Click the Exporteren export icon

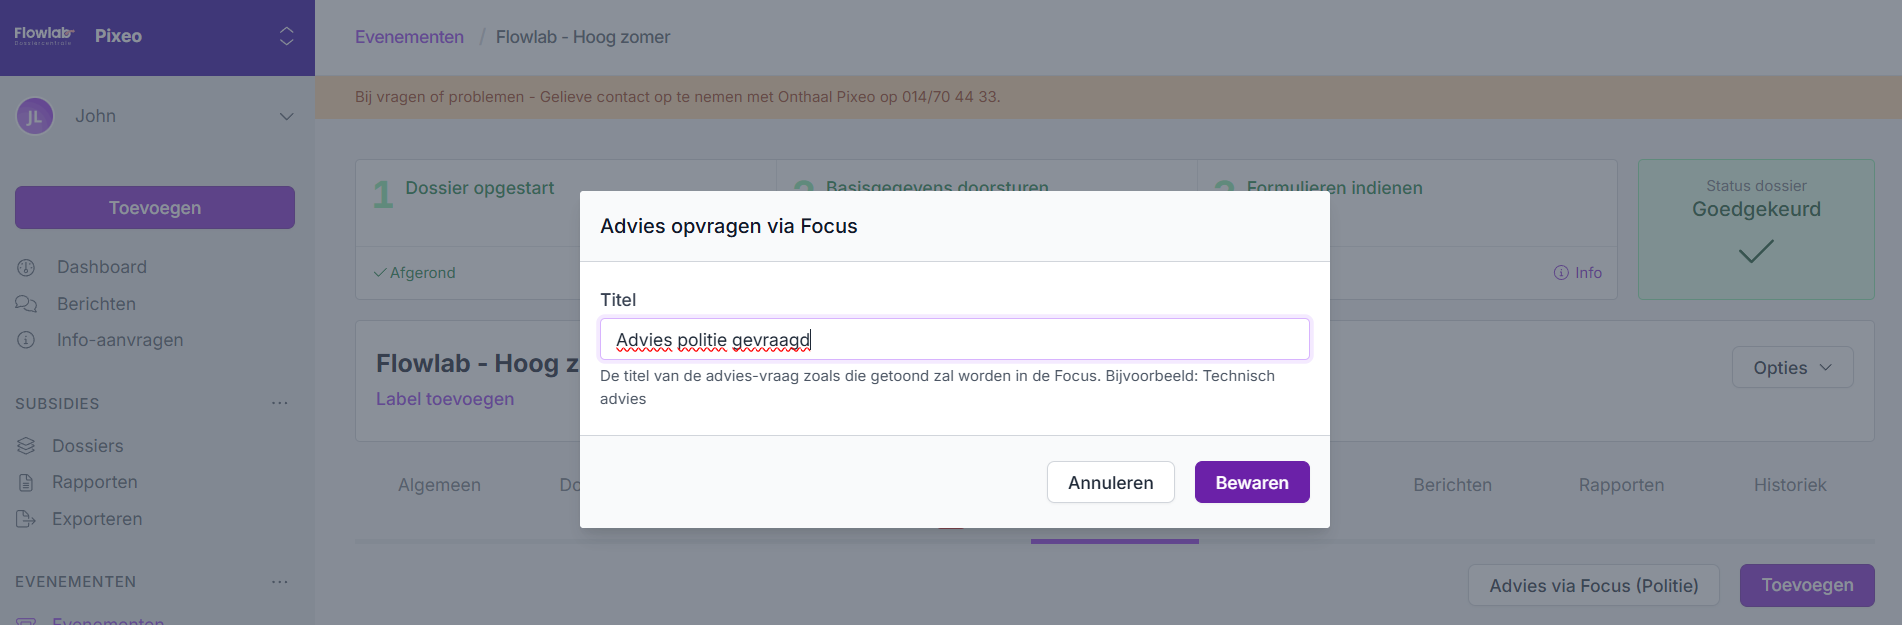26,519
